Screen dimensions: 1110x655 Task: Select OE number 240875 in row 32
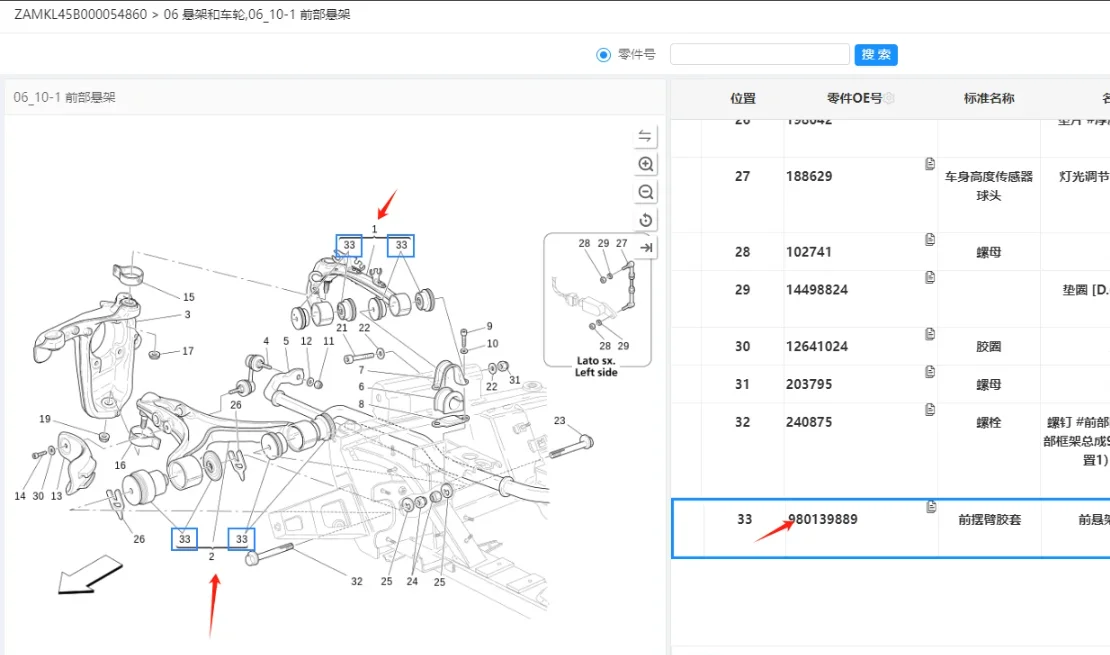(809, 422)
